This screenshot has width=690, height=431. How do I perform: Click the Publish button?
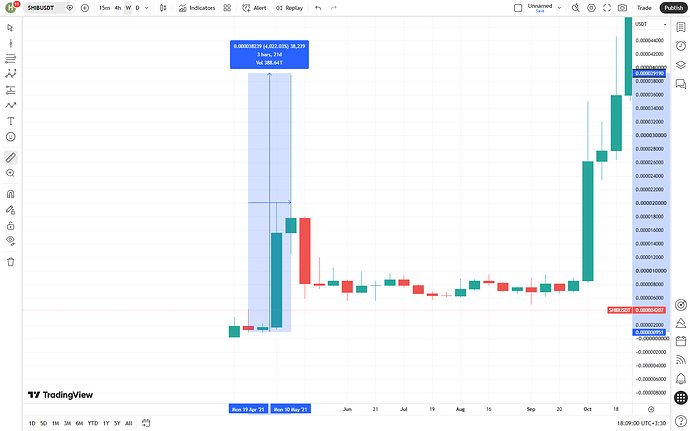pyautogui.click(x=674, y=8)
